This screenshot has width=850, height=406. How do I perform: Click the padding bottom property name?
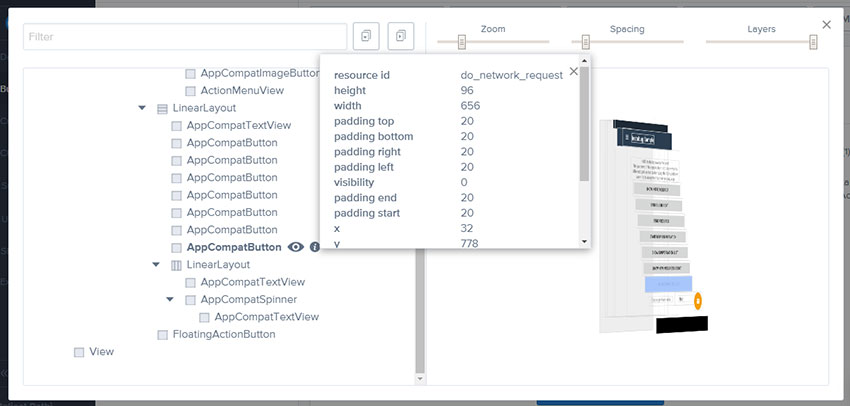click(x=374, y=136)
